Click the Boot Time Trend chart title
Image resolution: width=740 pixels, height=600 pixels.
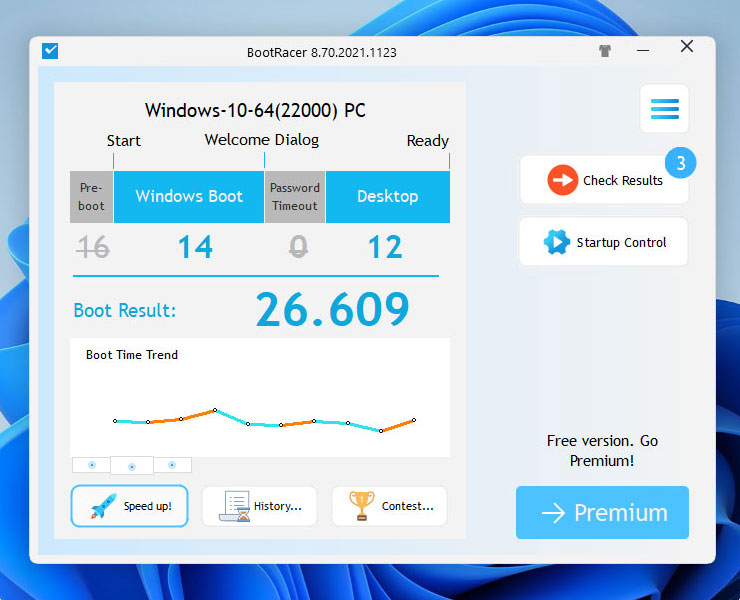(x=132, y=355)
